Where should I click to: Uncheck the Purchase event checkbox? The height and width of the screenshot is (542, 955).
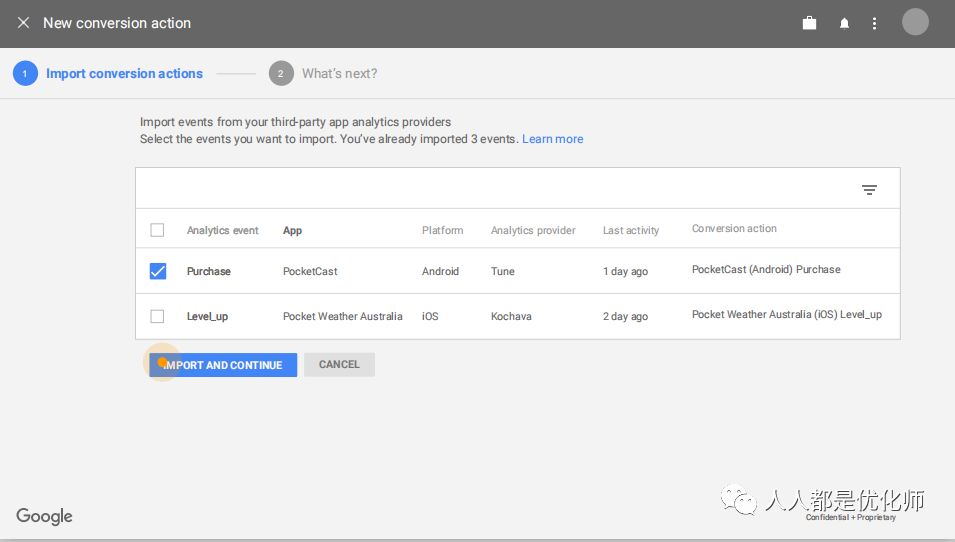tap(158, 271)
